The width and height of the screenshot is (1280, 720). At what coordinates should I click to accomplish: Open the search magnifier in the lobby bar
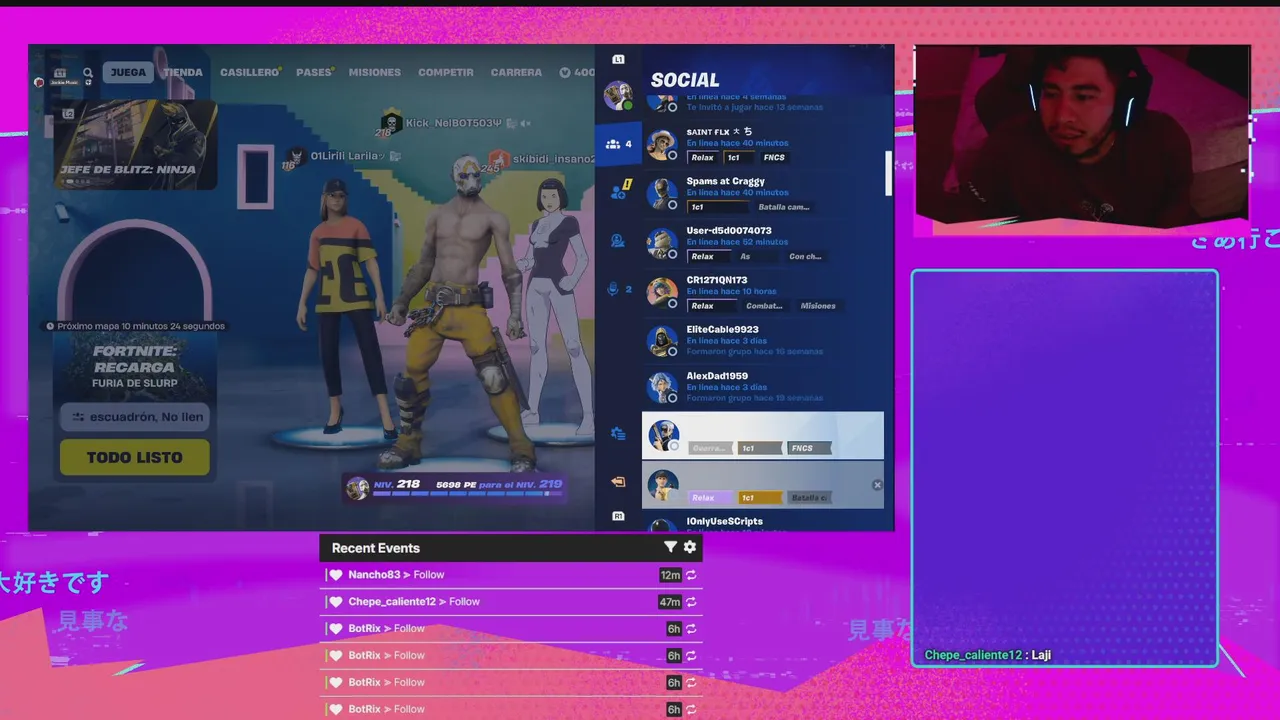click(x=88, y=72)
